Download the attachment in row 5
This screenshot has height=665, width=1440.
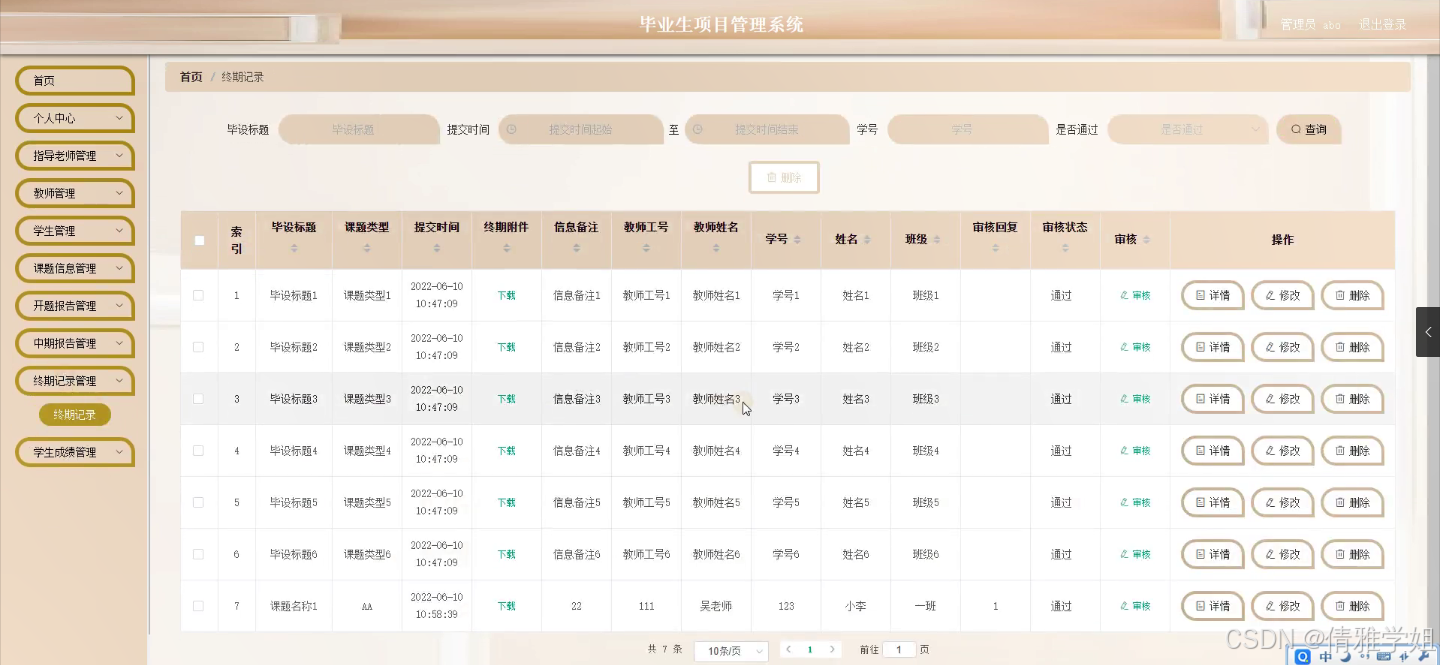(x=506, y=502)
